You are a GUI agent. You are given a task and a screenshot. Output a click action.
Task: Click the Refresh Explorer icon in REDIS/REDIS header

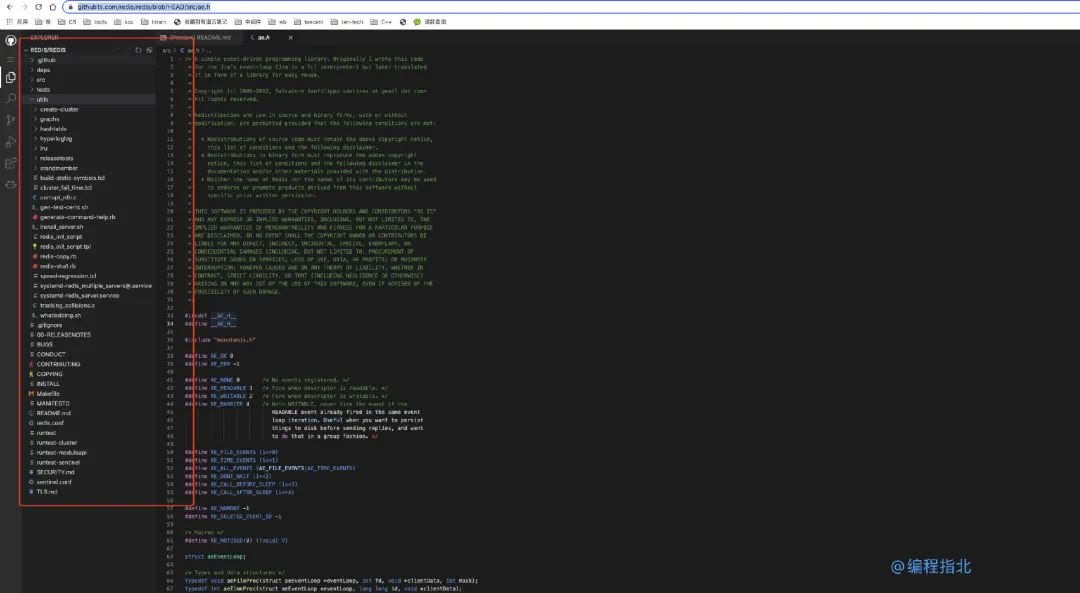[x=138, y=50]
